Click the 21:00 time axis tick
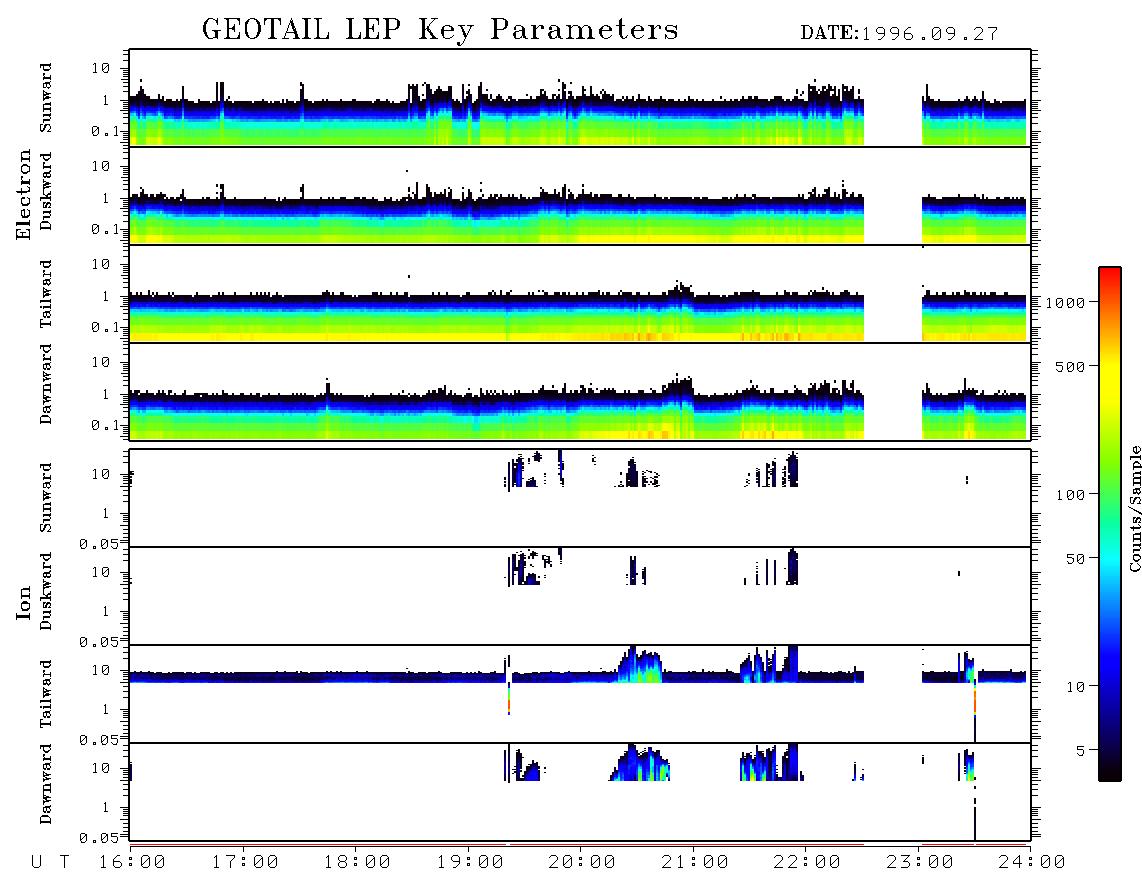The width and height of the screenshot is (1142, 880). click(696, 862)
